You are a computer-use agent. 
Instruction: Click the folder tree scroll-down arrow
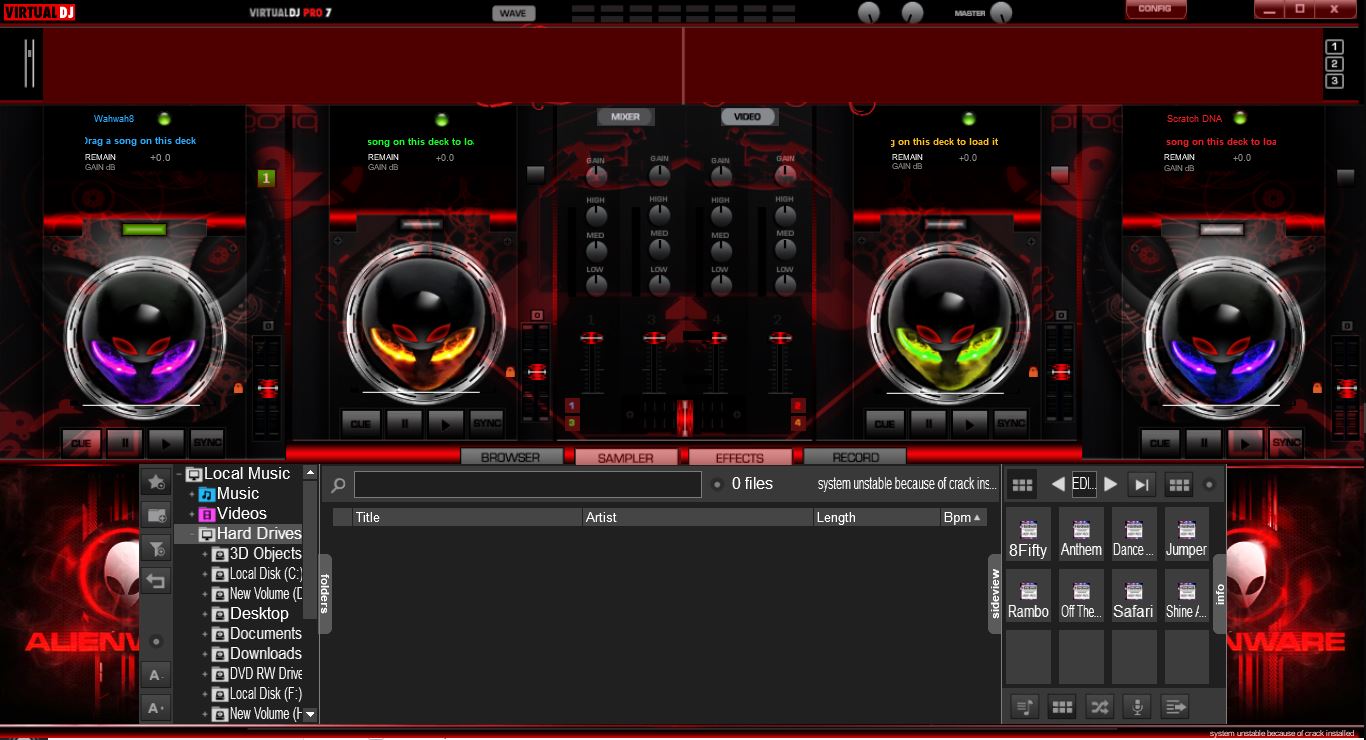point(310,714)
